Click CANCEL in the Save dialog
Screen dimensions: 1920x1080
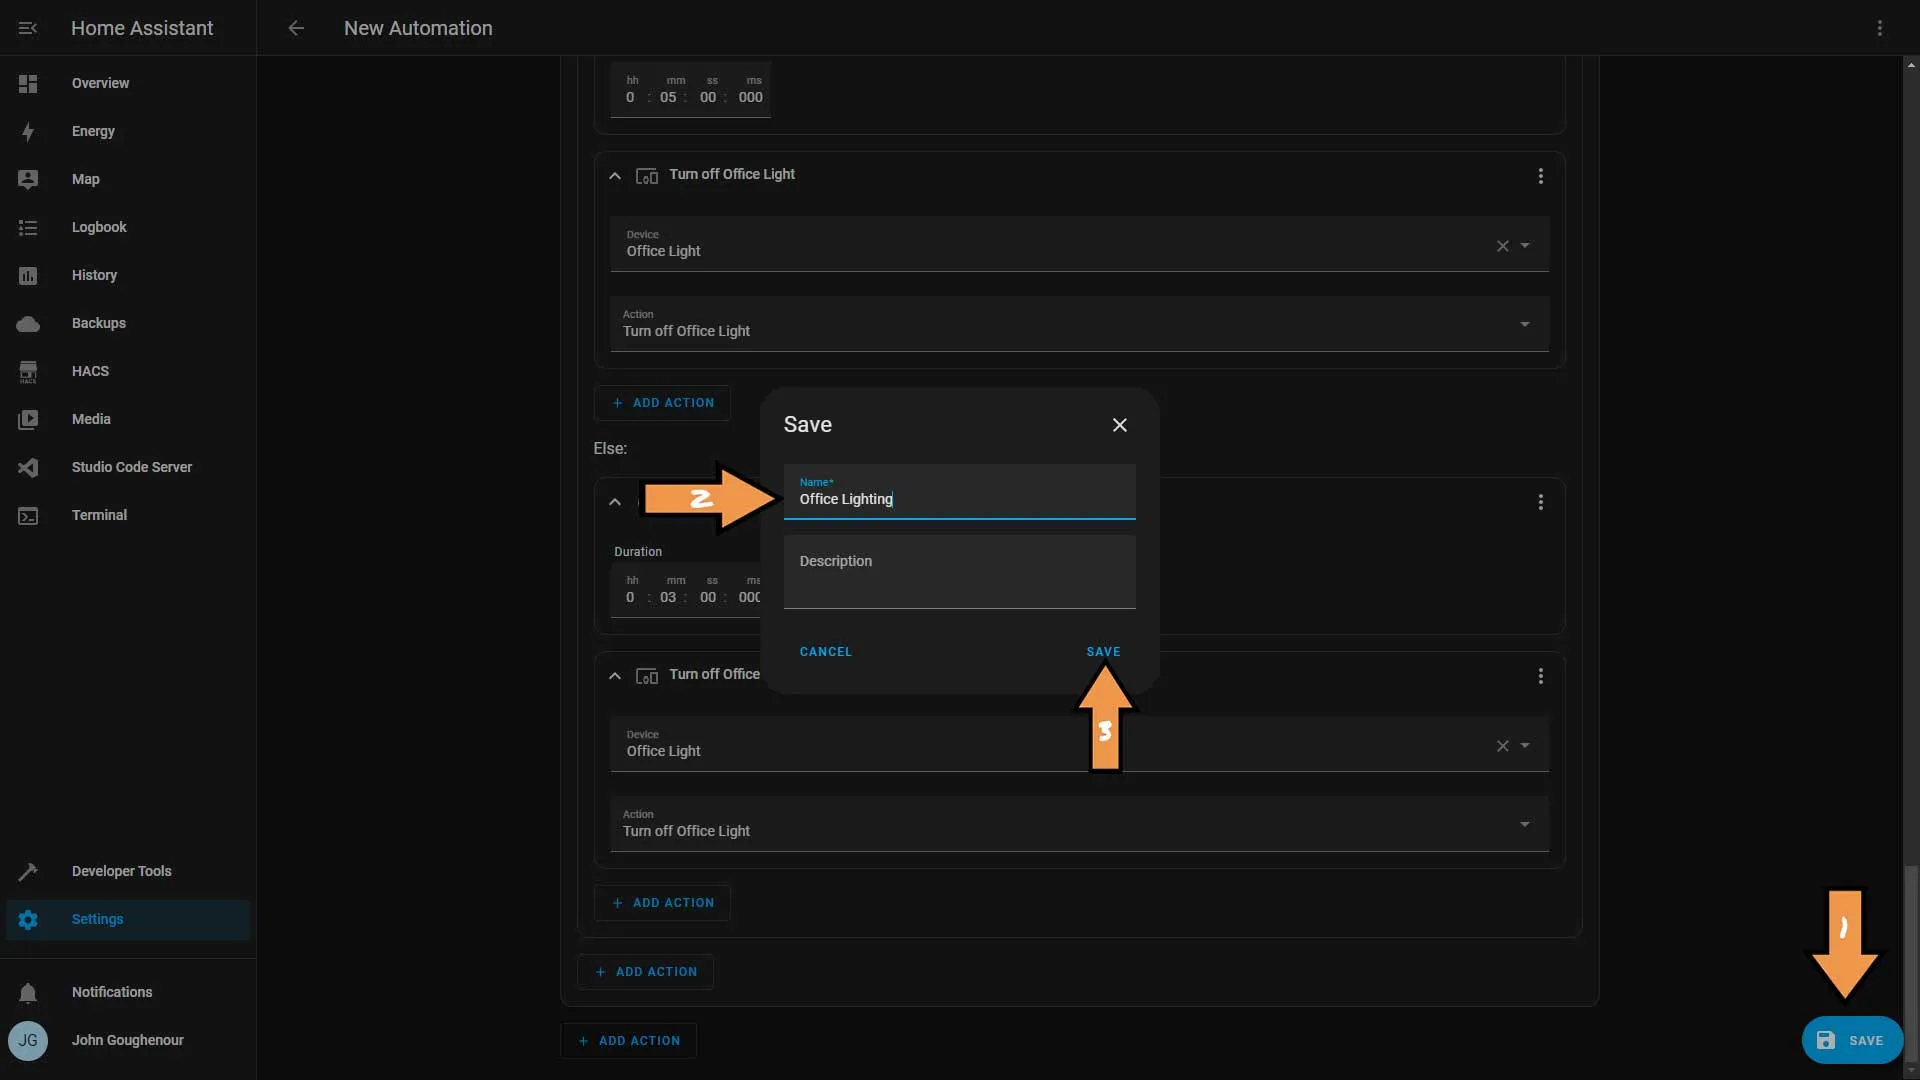[x=826, y=652]
